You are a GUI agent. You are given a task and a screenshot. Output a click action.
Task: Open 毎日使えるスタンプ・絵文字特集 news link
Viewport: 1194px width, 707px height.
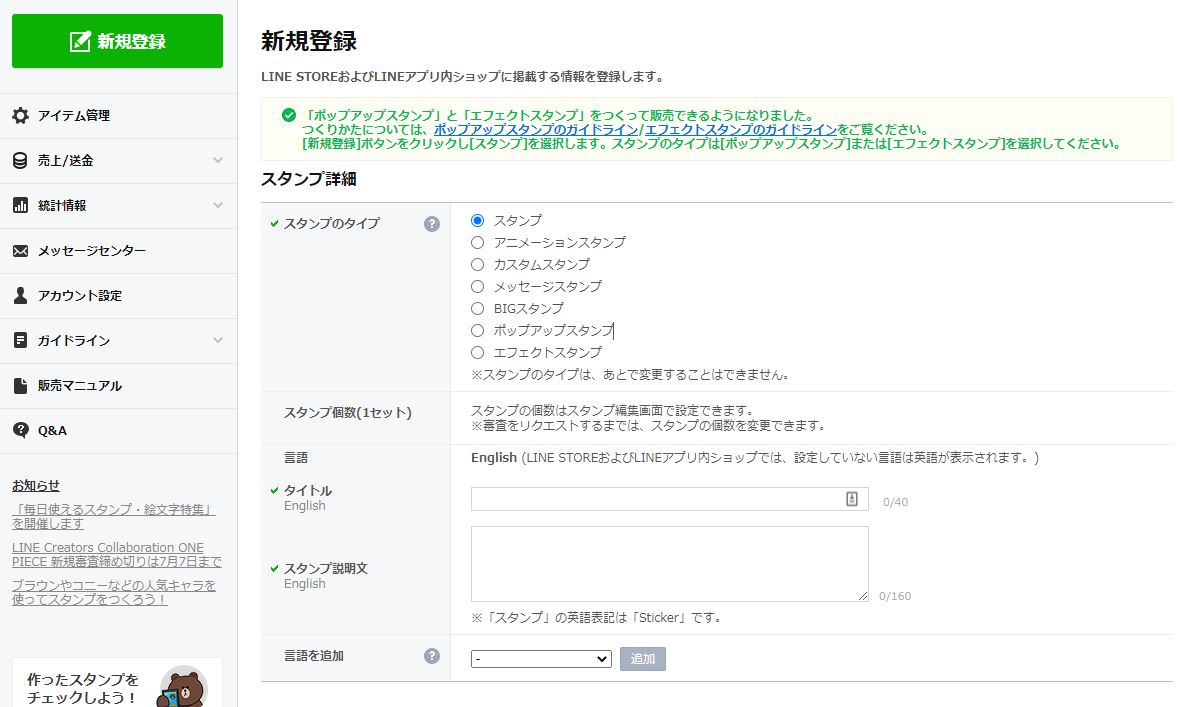click(x=113, y=517)
